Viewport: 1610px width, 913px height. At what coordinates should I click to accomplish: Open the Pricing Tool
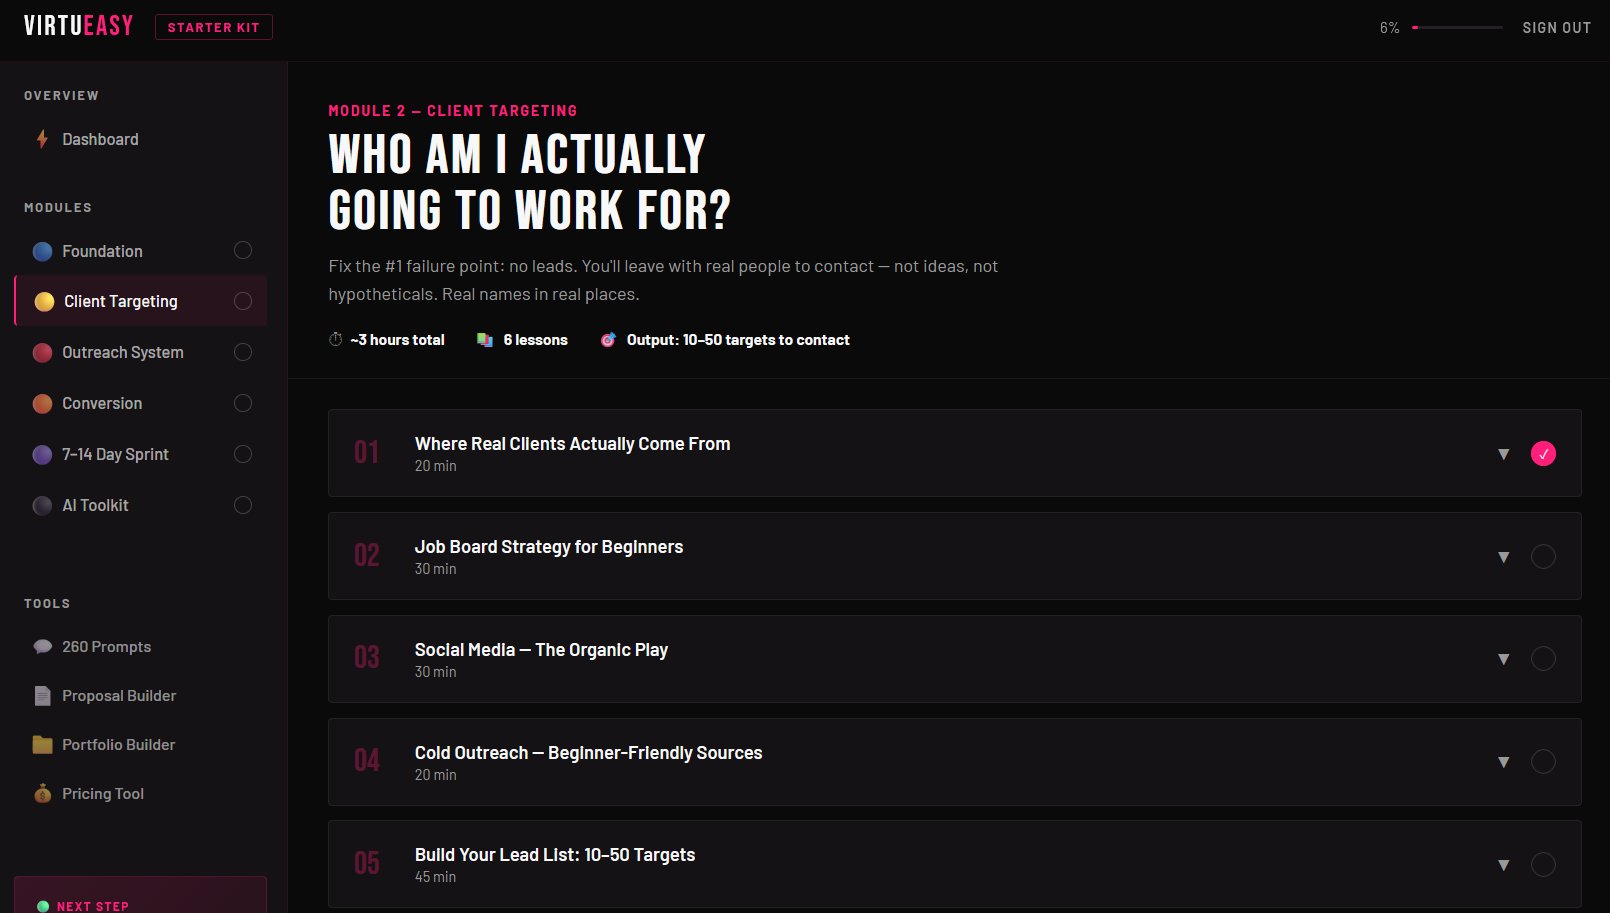click(141, 793)
